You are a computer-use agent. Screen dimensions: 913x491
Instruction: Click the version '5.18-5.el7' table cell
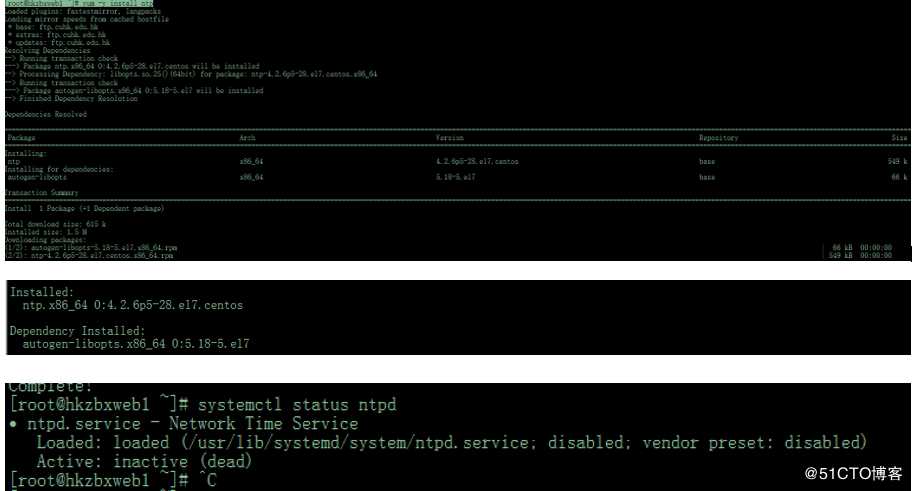tap(455, 177)
